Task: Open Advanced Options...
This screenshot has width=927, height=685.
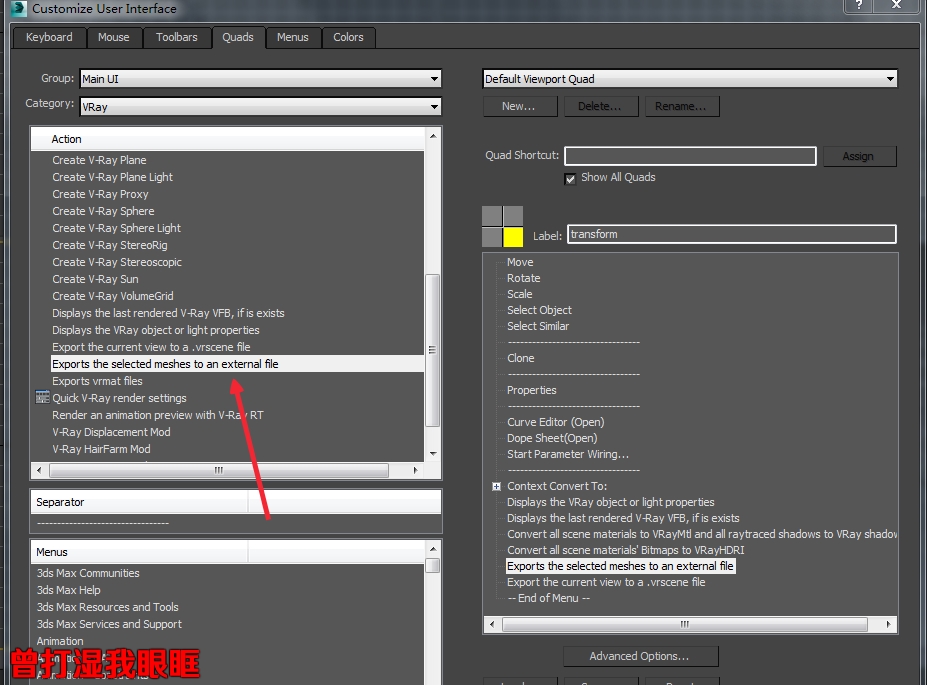Action: coord(639,656)
